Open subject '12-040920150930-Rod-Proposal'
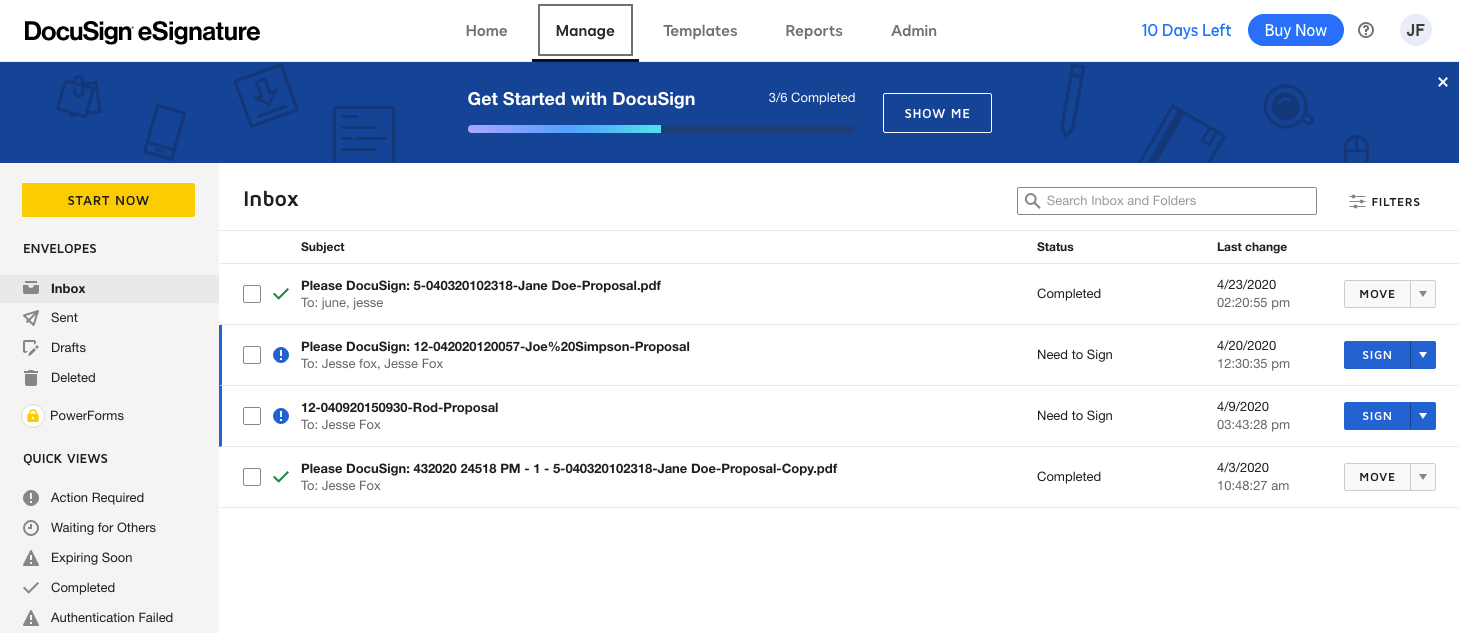 [x=400, y=408]
